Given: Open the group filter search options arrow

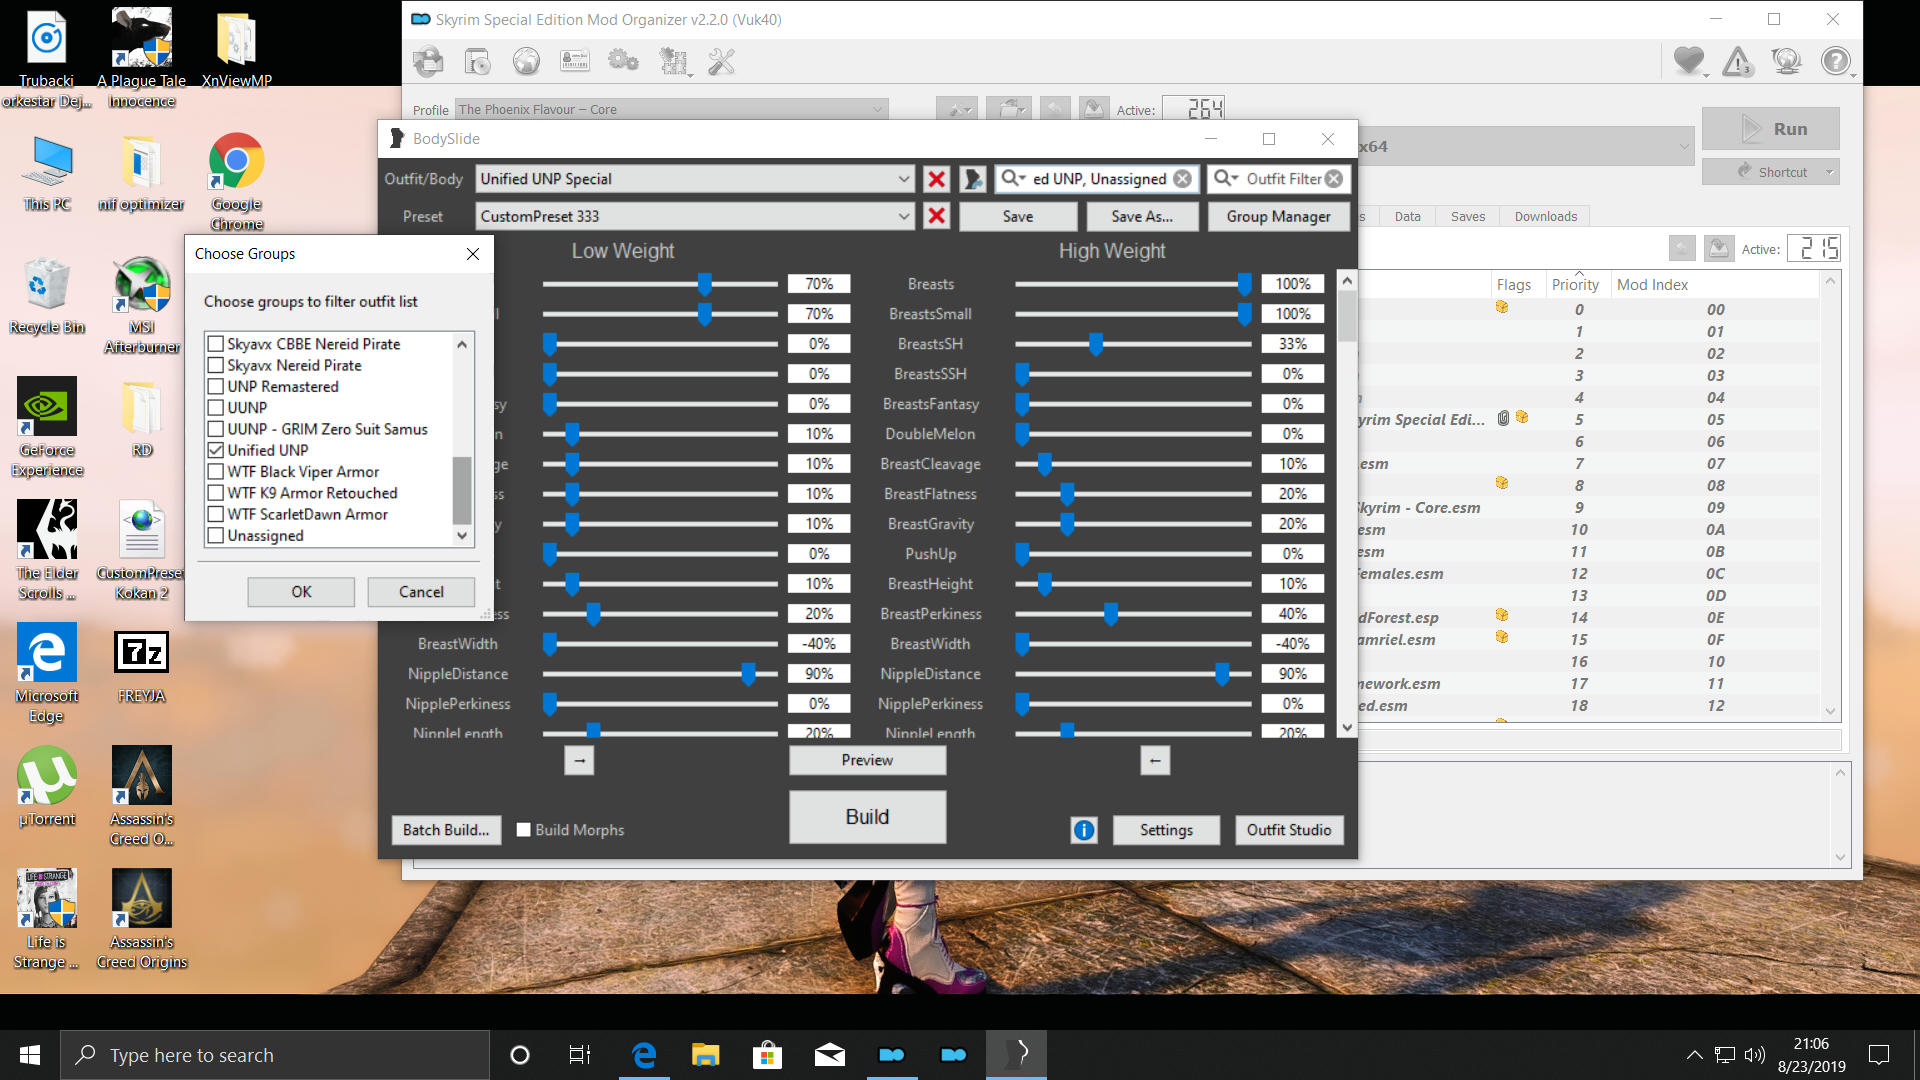Looking at the screenshot, I should coord(1022,178).
